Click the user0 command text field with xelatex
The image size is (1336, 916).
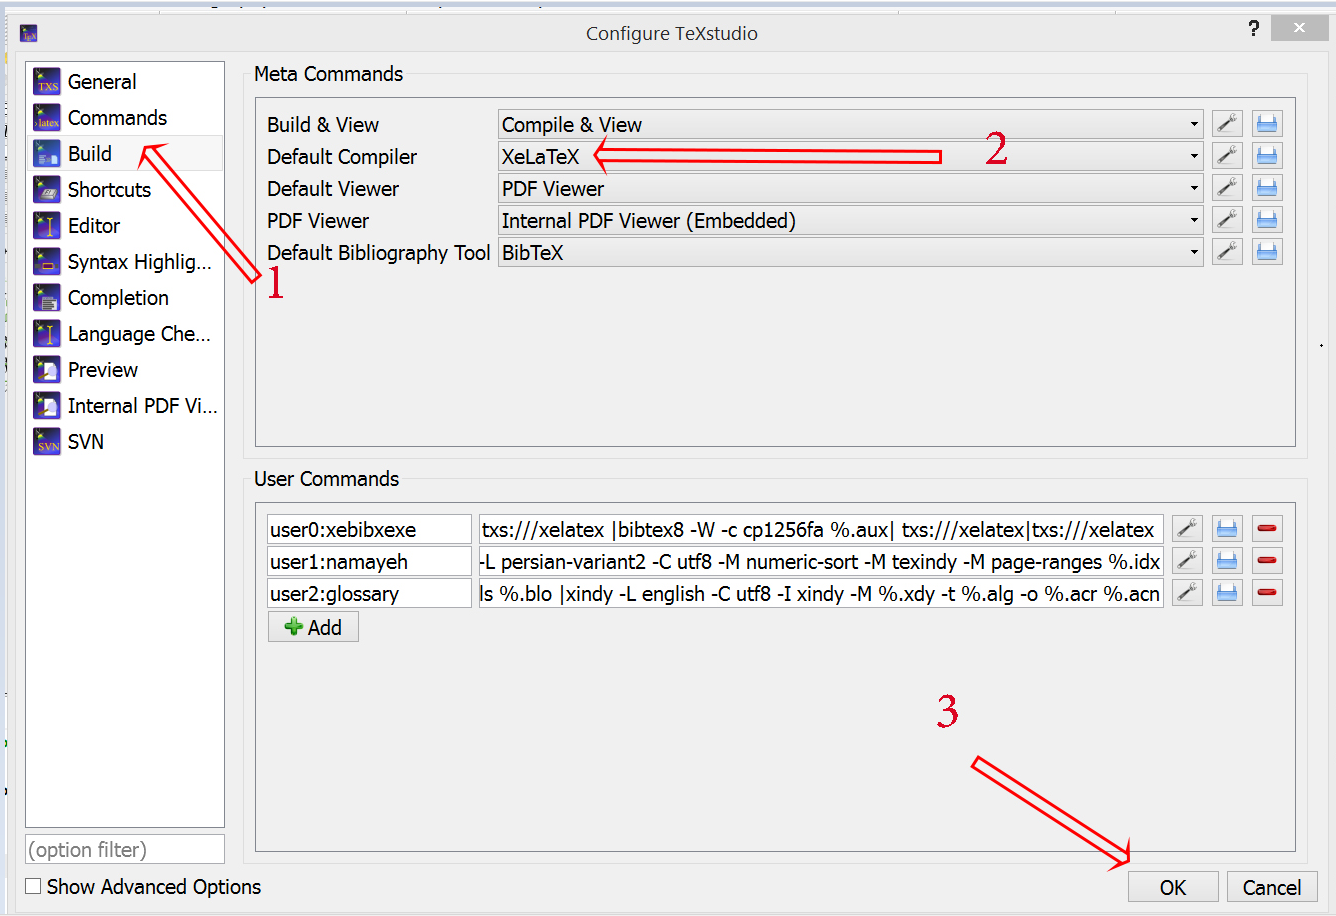tap(821, 529)
